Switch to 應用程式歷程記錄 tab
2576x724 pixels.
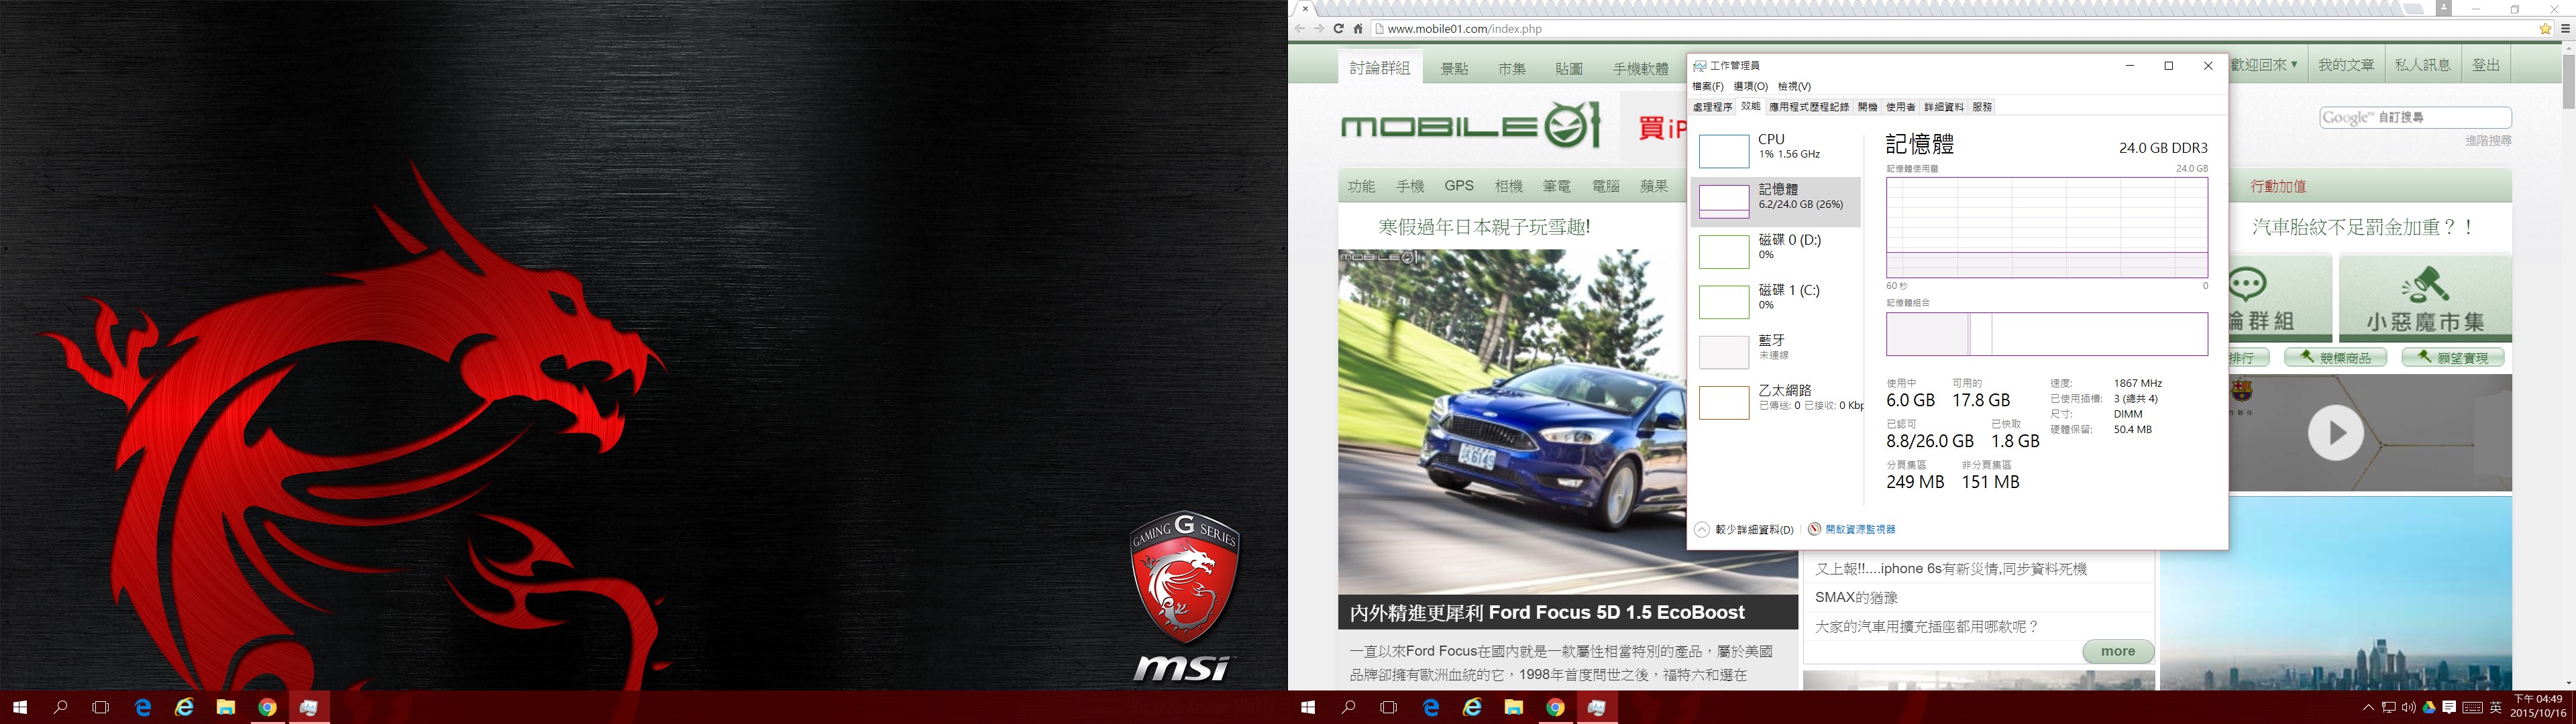pyautogui.click(x=1809, y=107)
